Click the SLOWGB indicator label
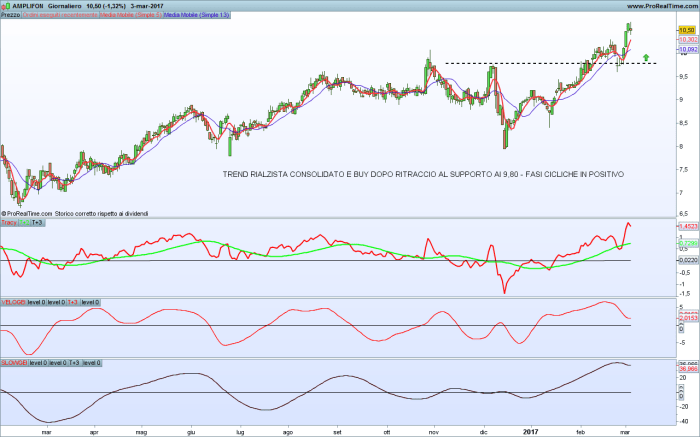Screen dimensions: 700x437 coord(15,362)
